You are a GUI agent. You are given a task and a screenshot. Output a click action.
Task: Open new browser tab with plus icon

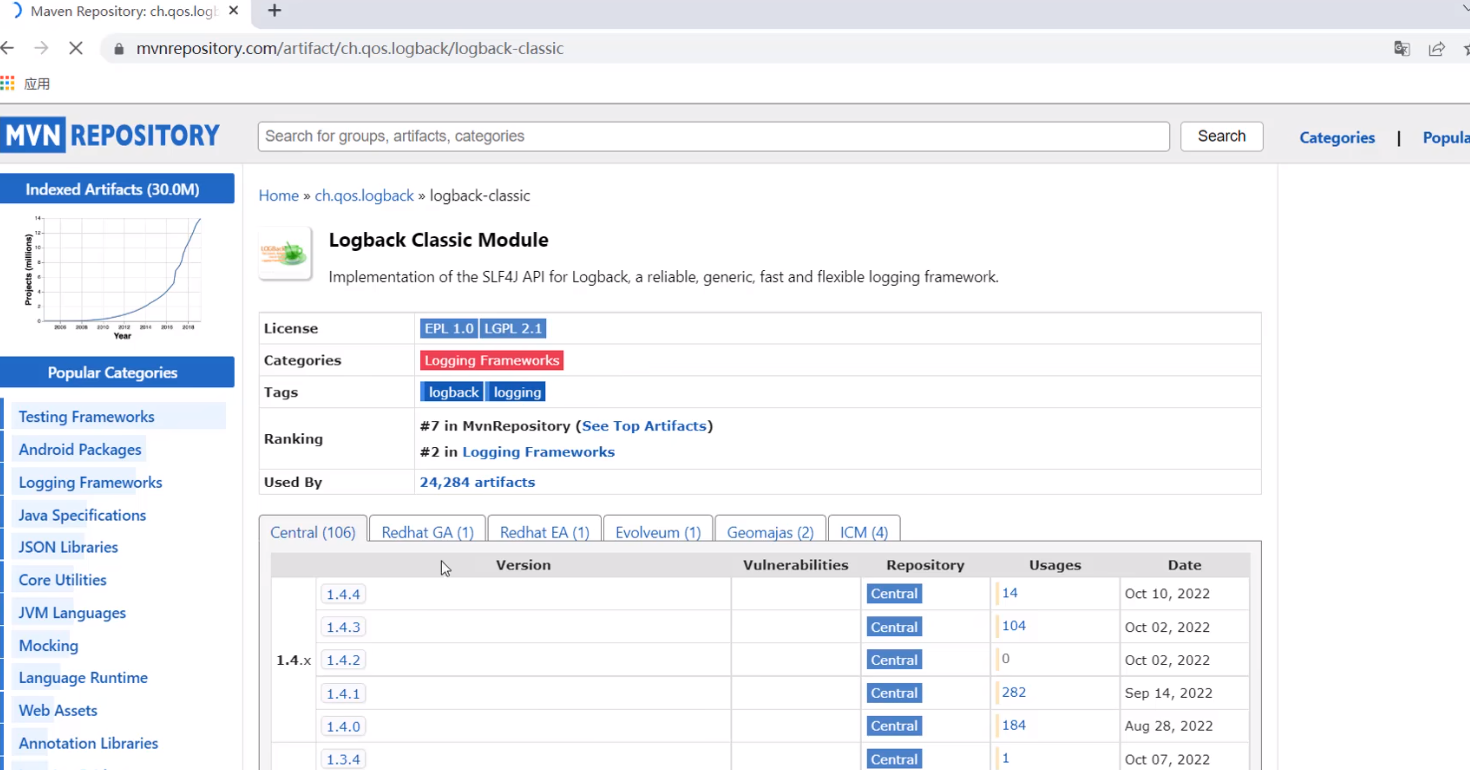(275, 11)
